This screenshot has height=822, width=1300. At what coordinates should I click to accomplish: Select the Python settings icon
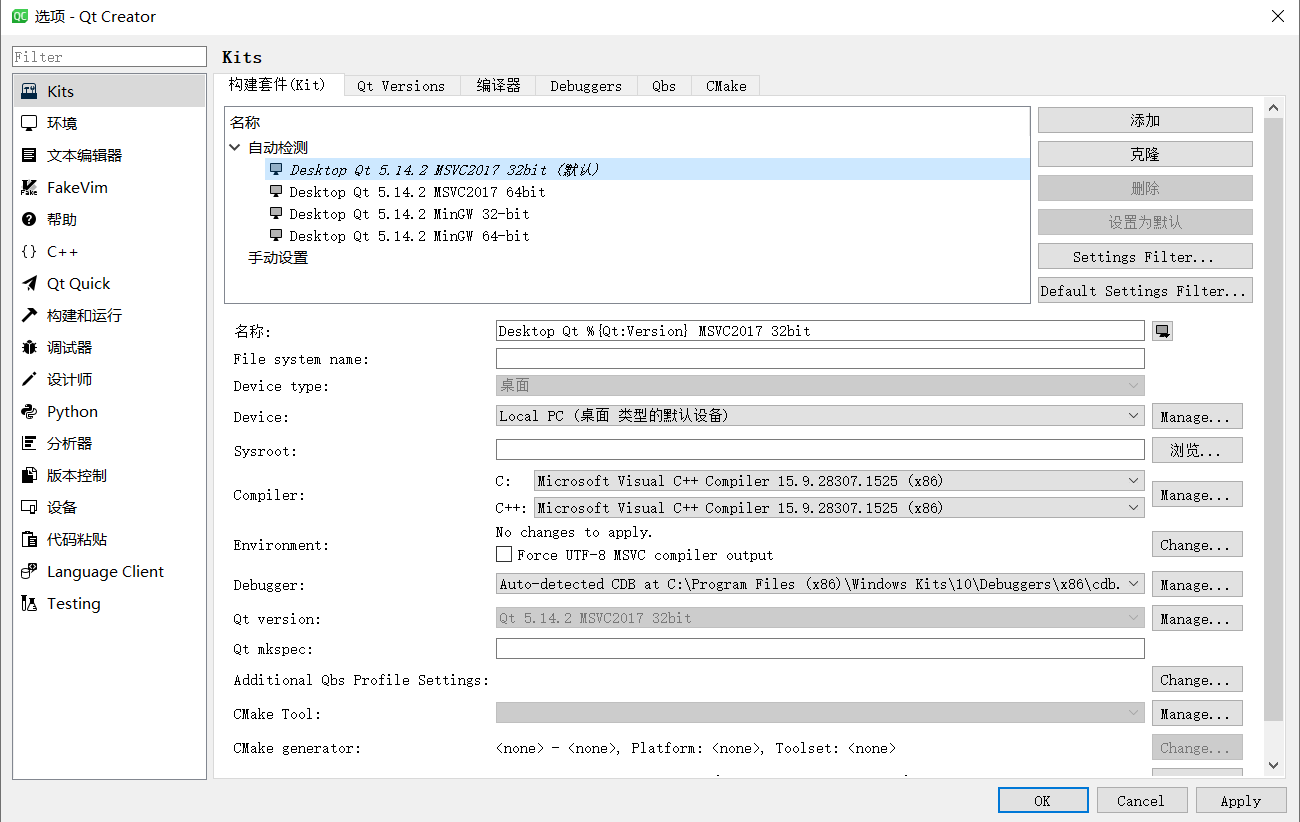33,411
